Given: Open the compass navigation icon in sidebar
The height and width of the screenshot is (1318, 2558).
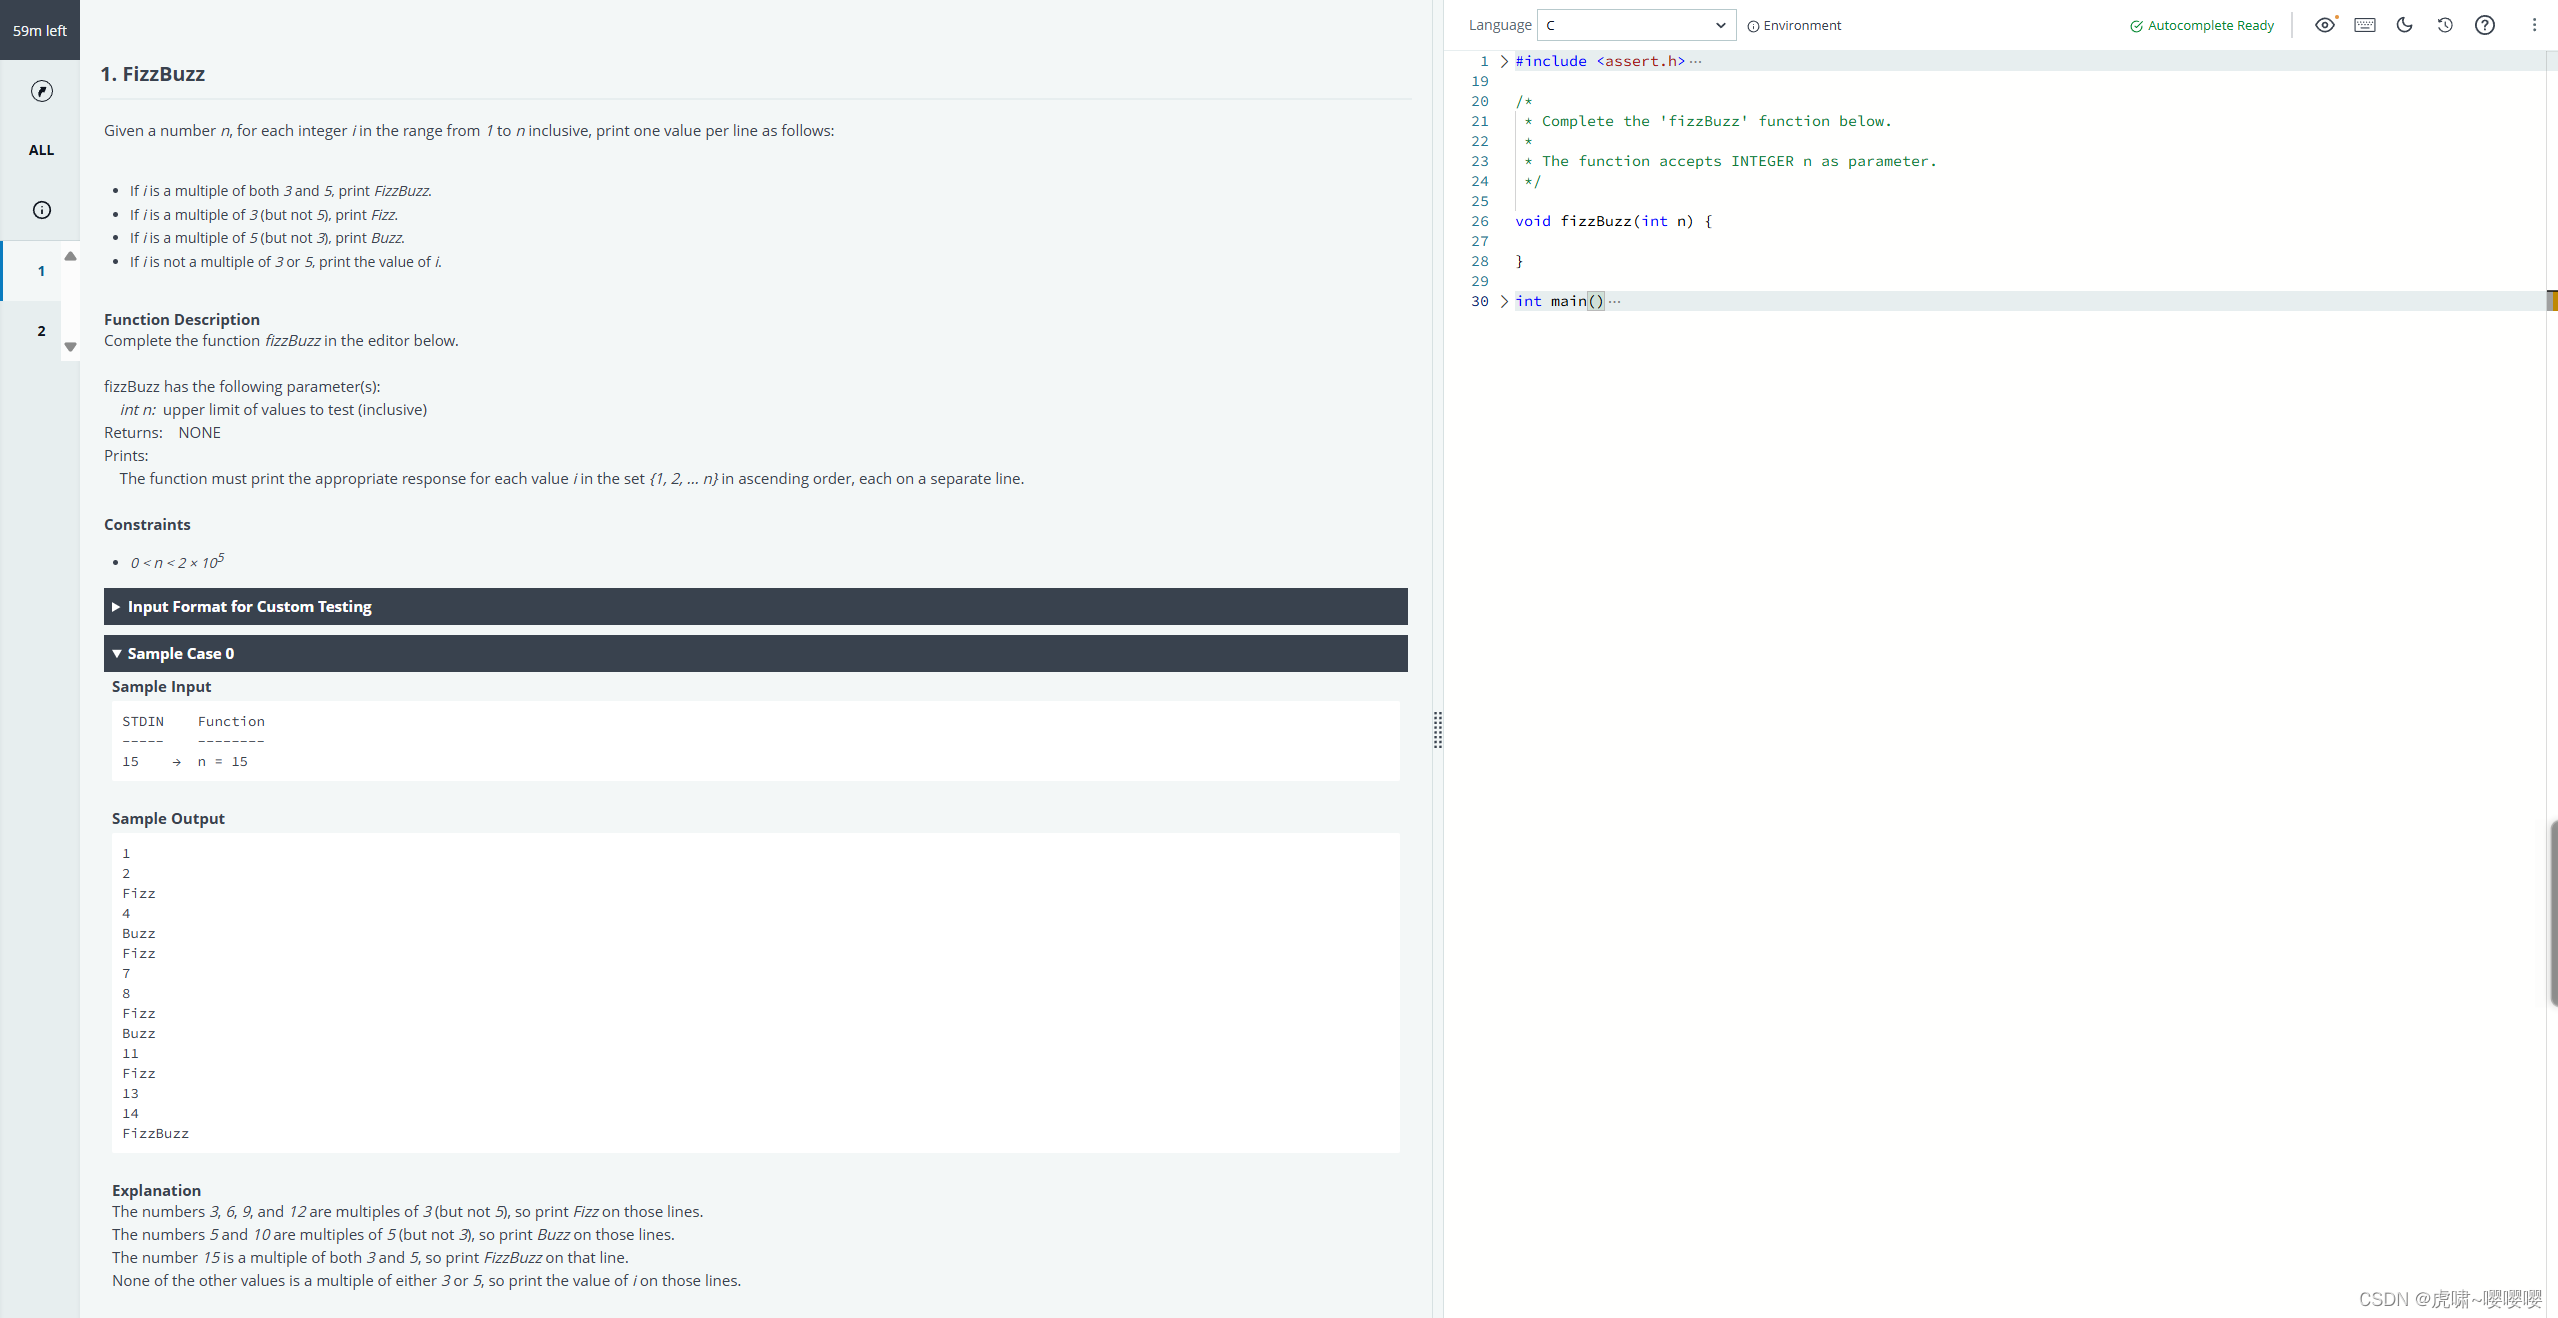Looking at the screenshot, I should point(41,91).
